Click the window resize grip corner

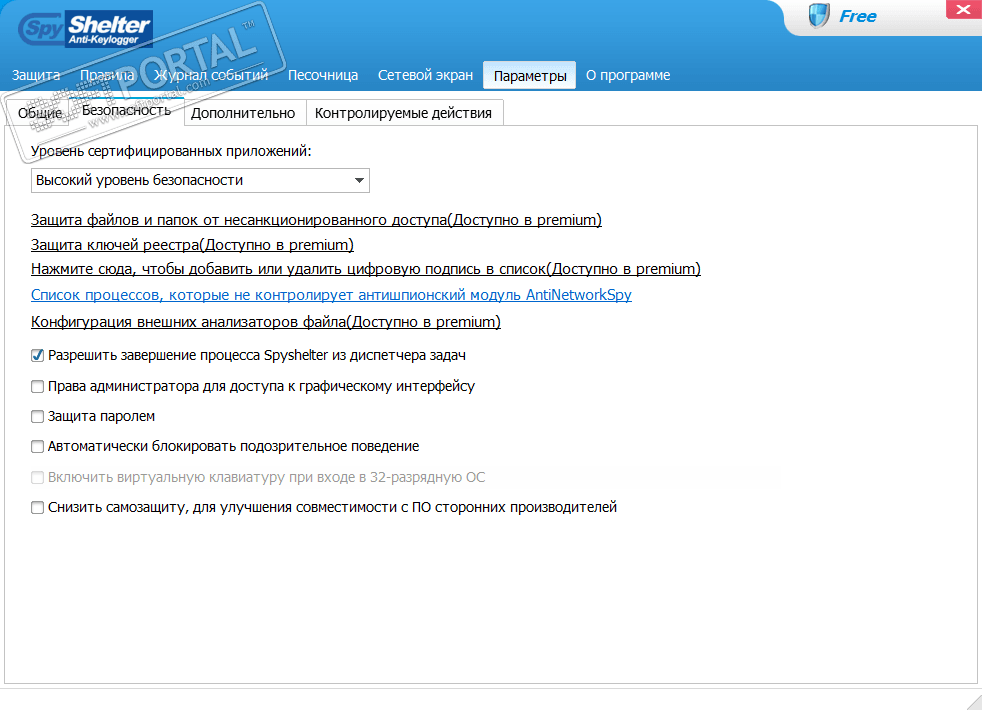point(973,702)
